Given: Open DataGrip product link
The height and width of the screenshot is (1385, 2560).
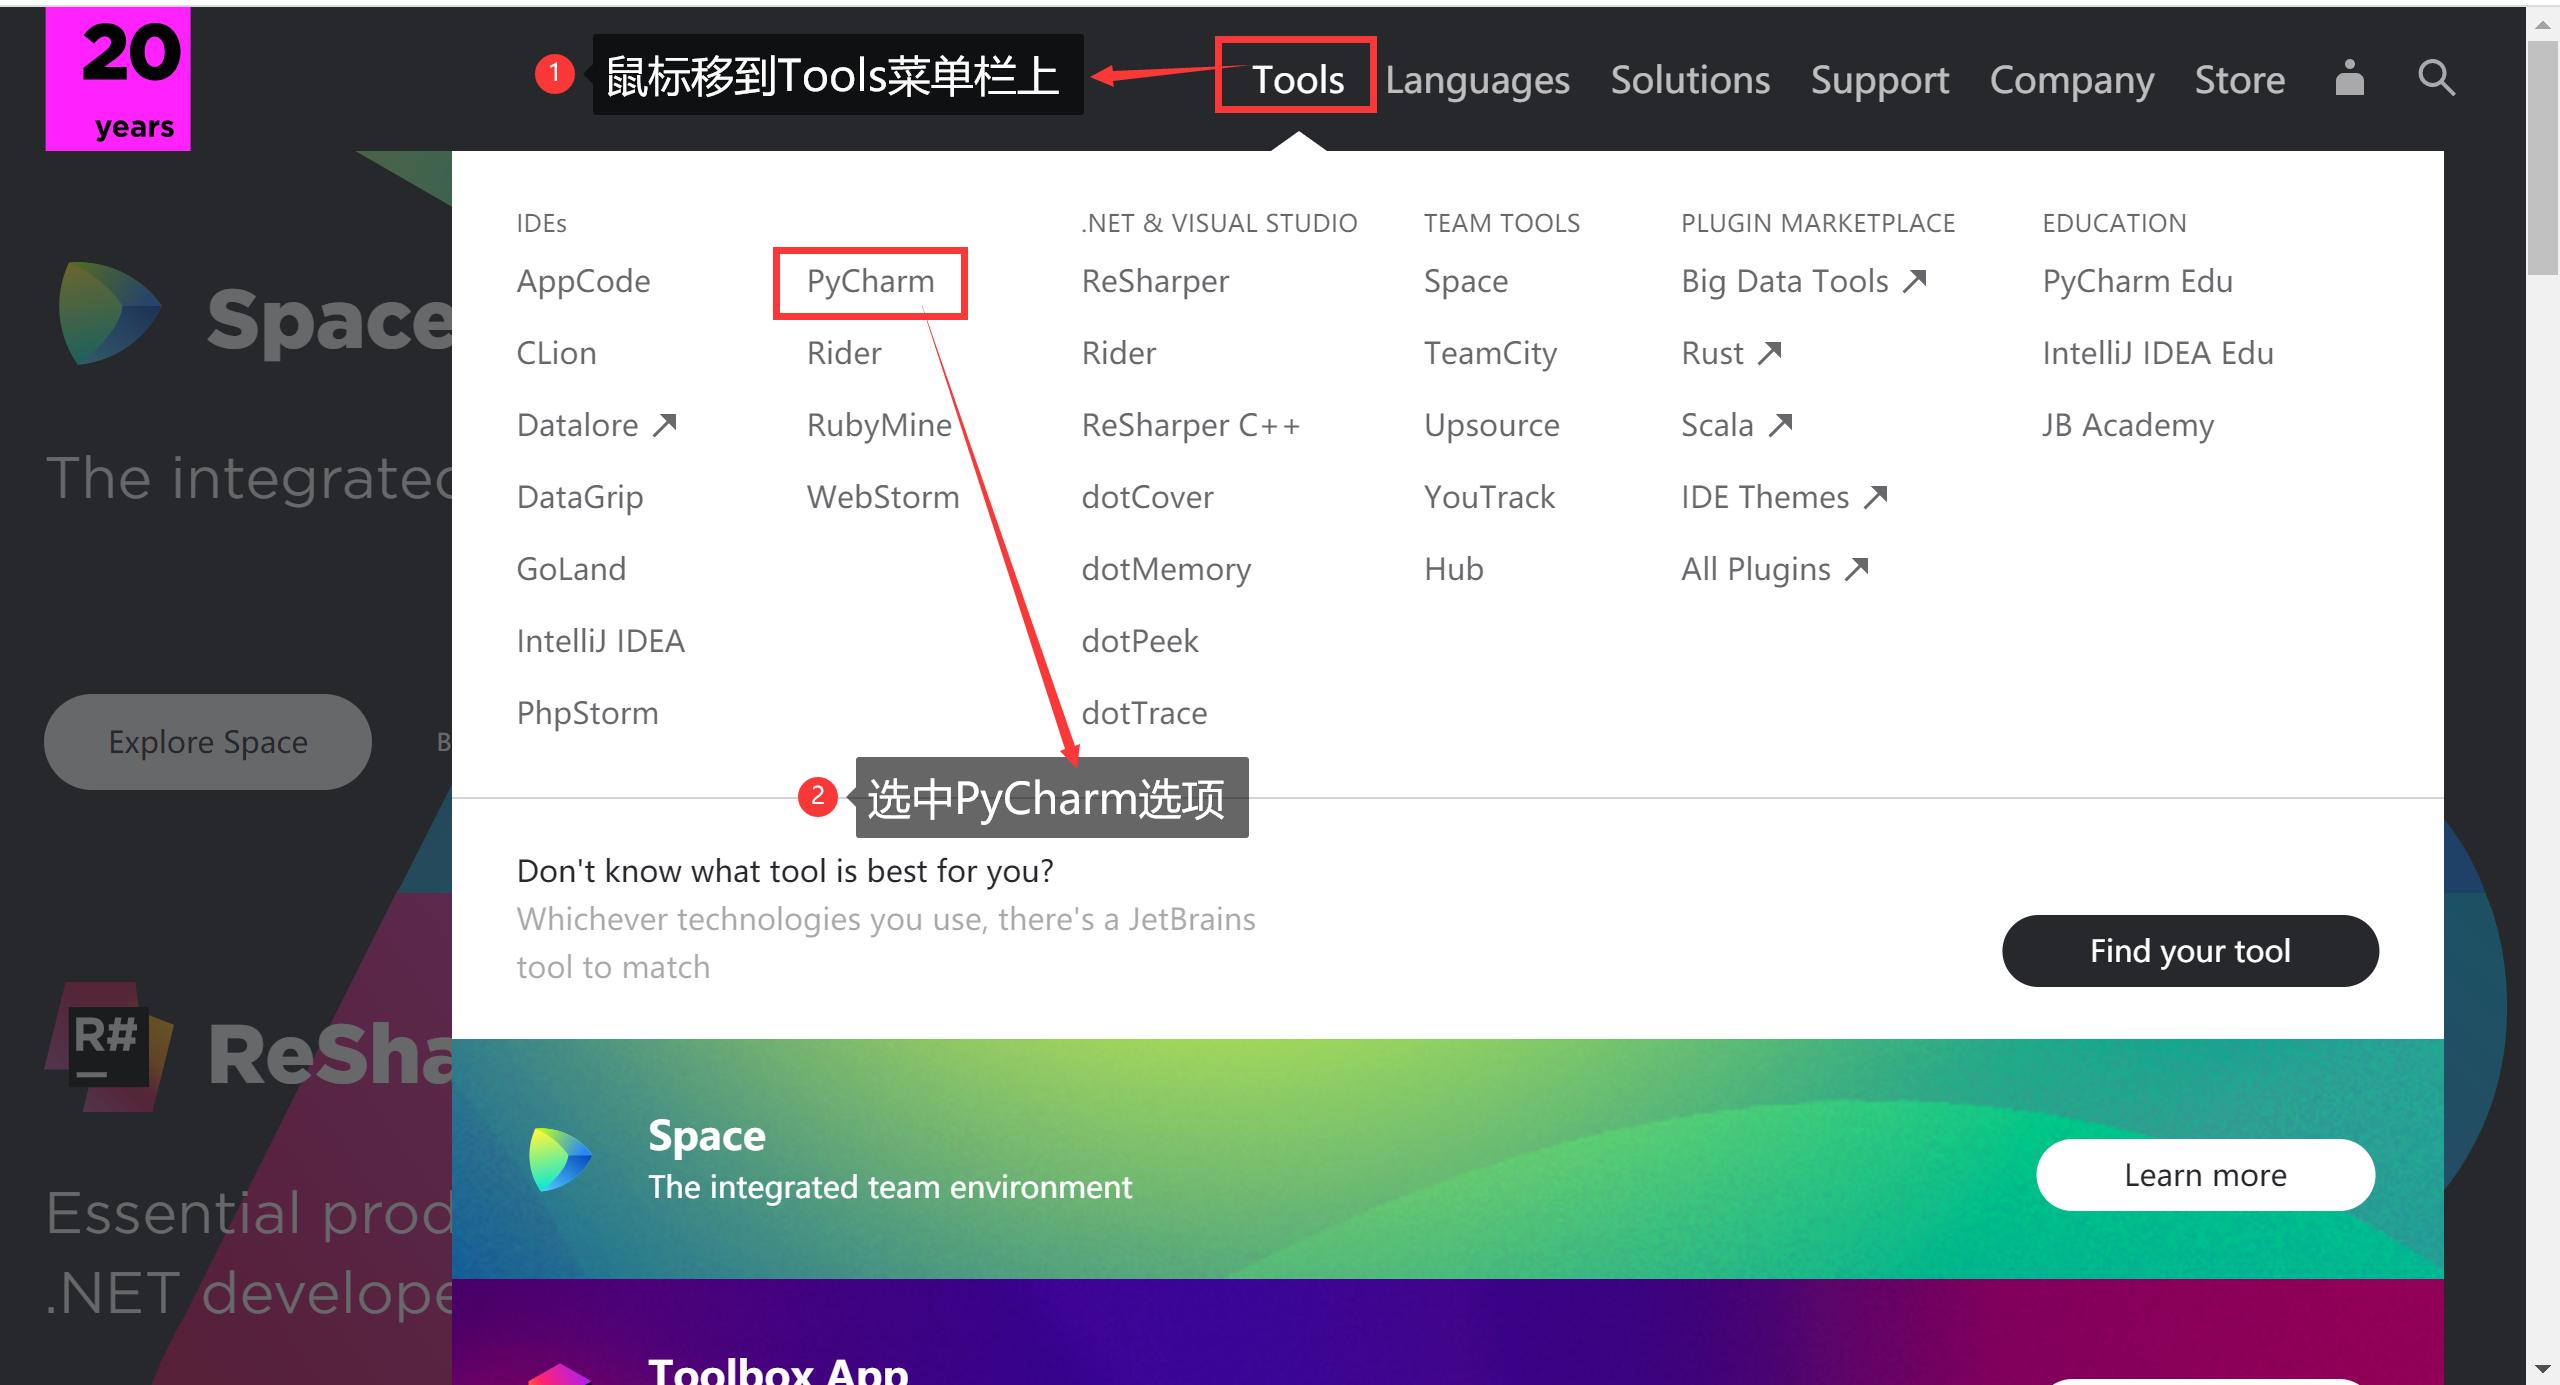Looking at the screenshot, I should [580, 498].
